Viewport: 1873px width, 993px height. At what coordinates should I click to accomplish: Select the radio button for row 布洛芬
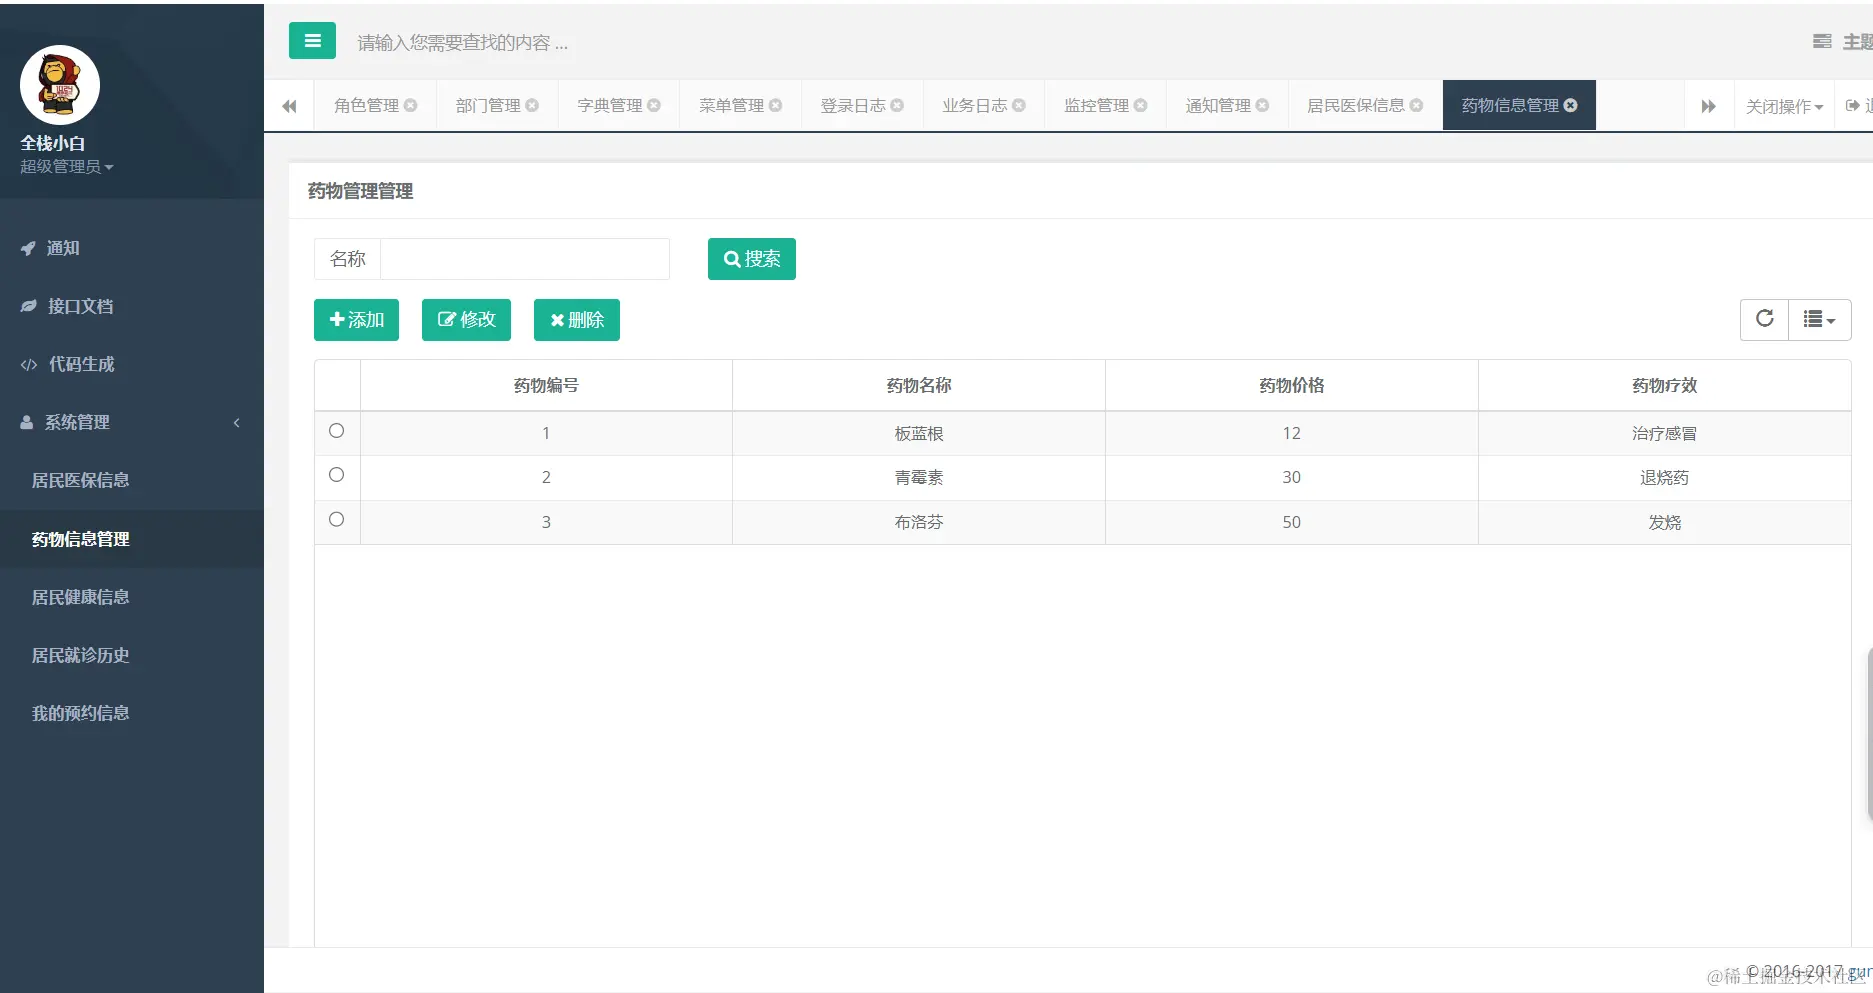pyautogui.click(x=337, y=519)
